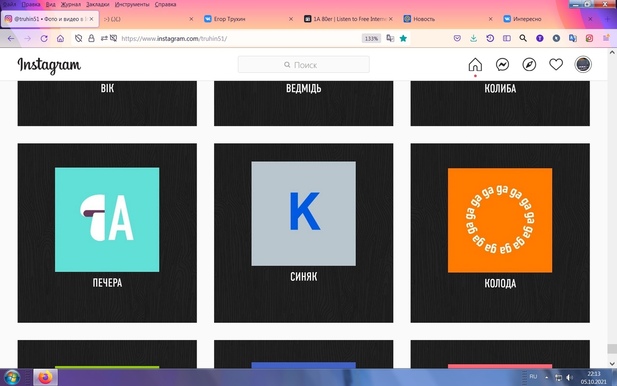Open the СИНЯК post thumbnail
The width and height of the screenshot is (617, 386).
[303, 233]
